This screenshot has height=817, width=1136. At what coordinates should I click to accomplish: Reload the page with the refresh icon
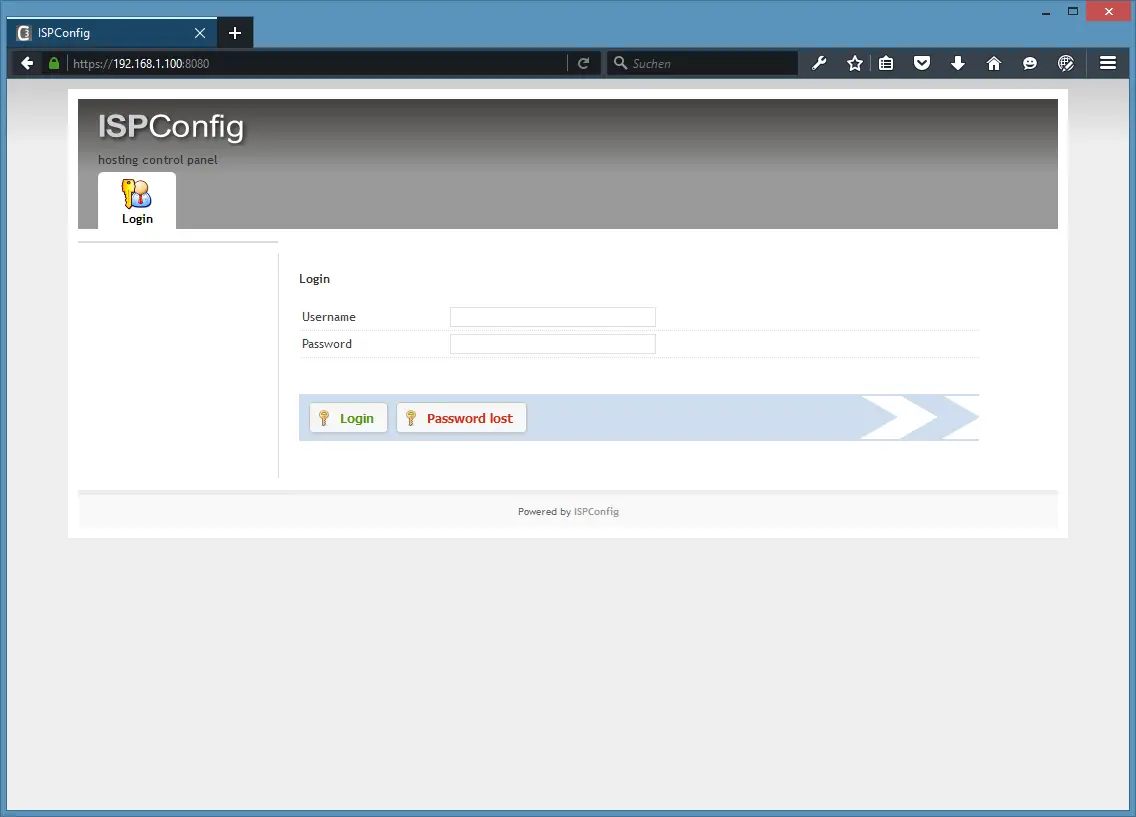583,63
